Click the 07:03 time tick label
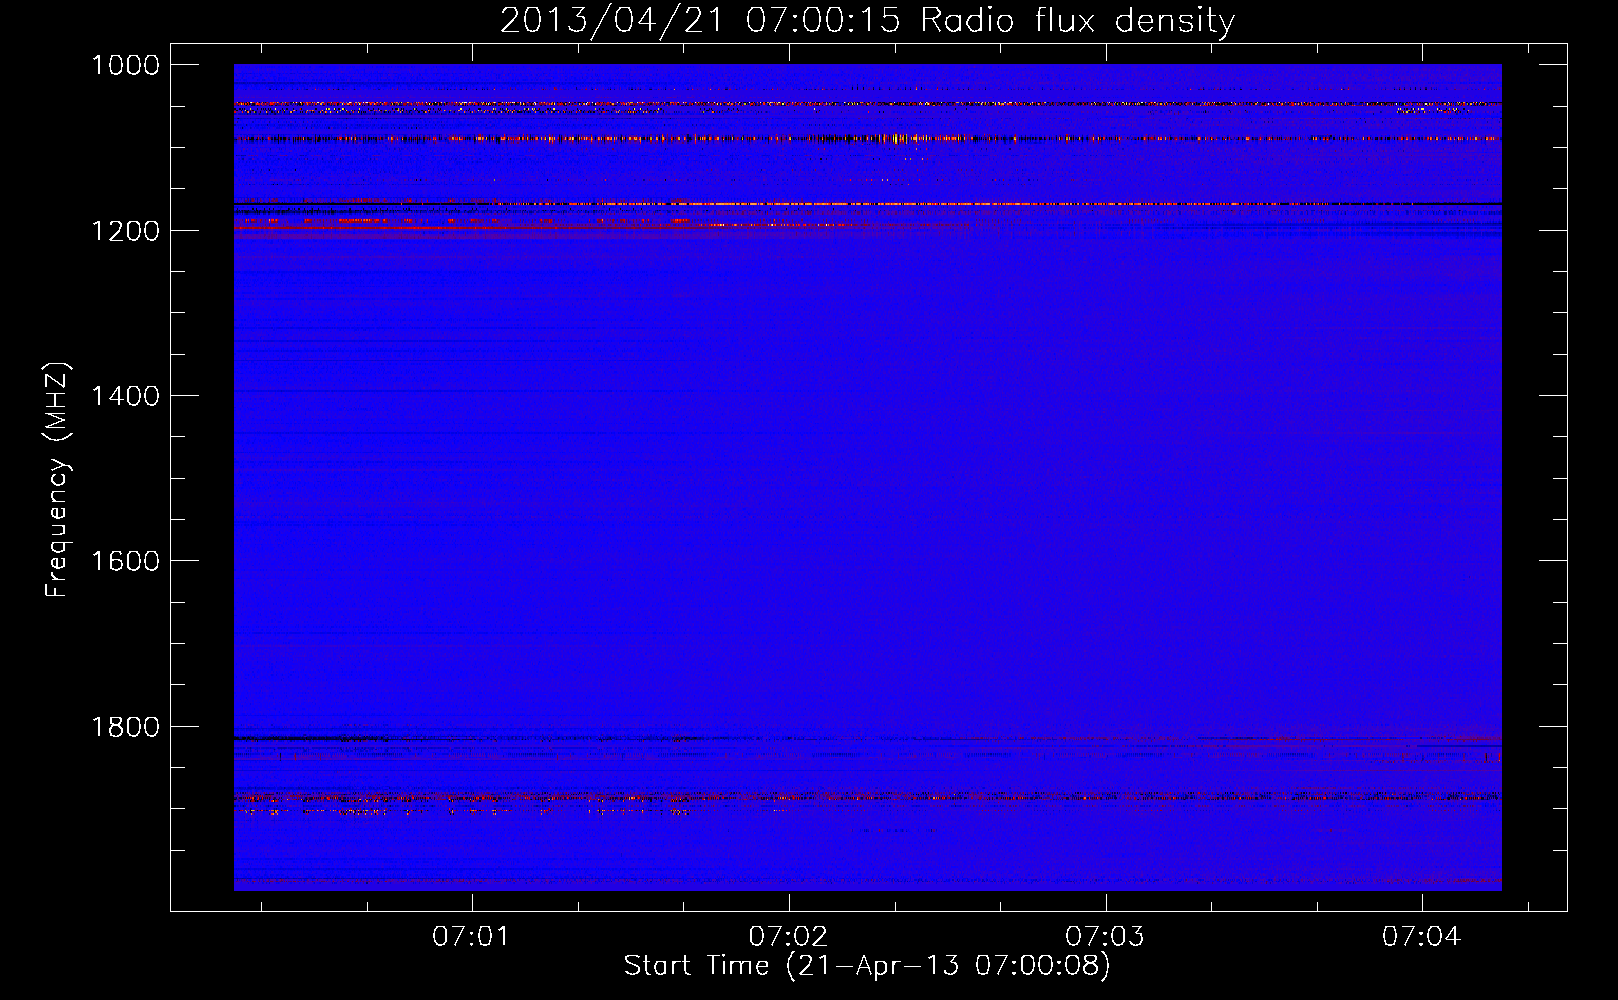 pos(1105,937)
